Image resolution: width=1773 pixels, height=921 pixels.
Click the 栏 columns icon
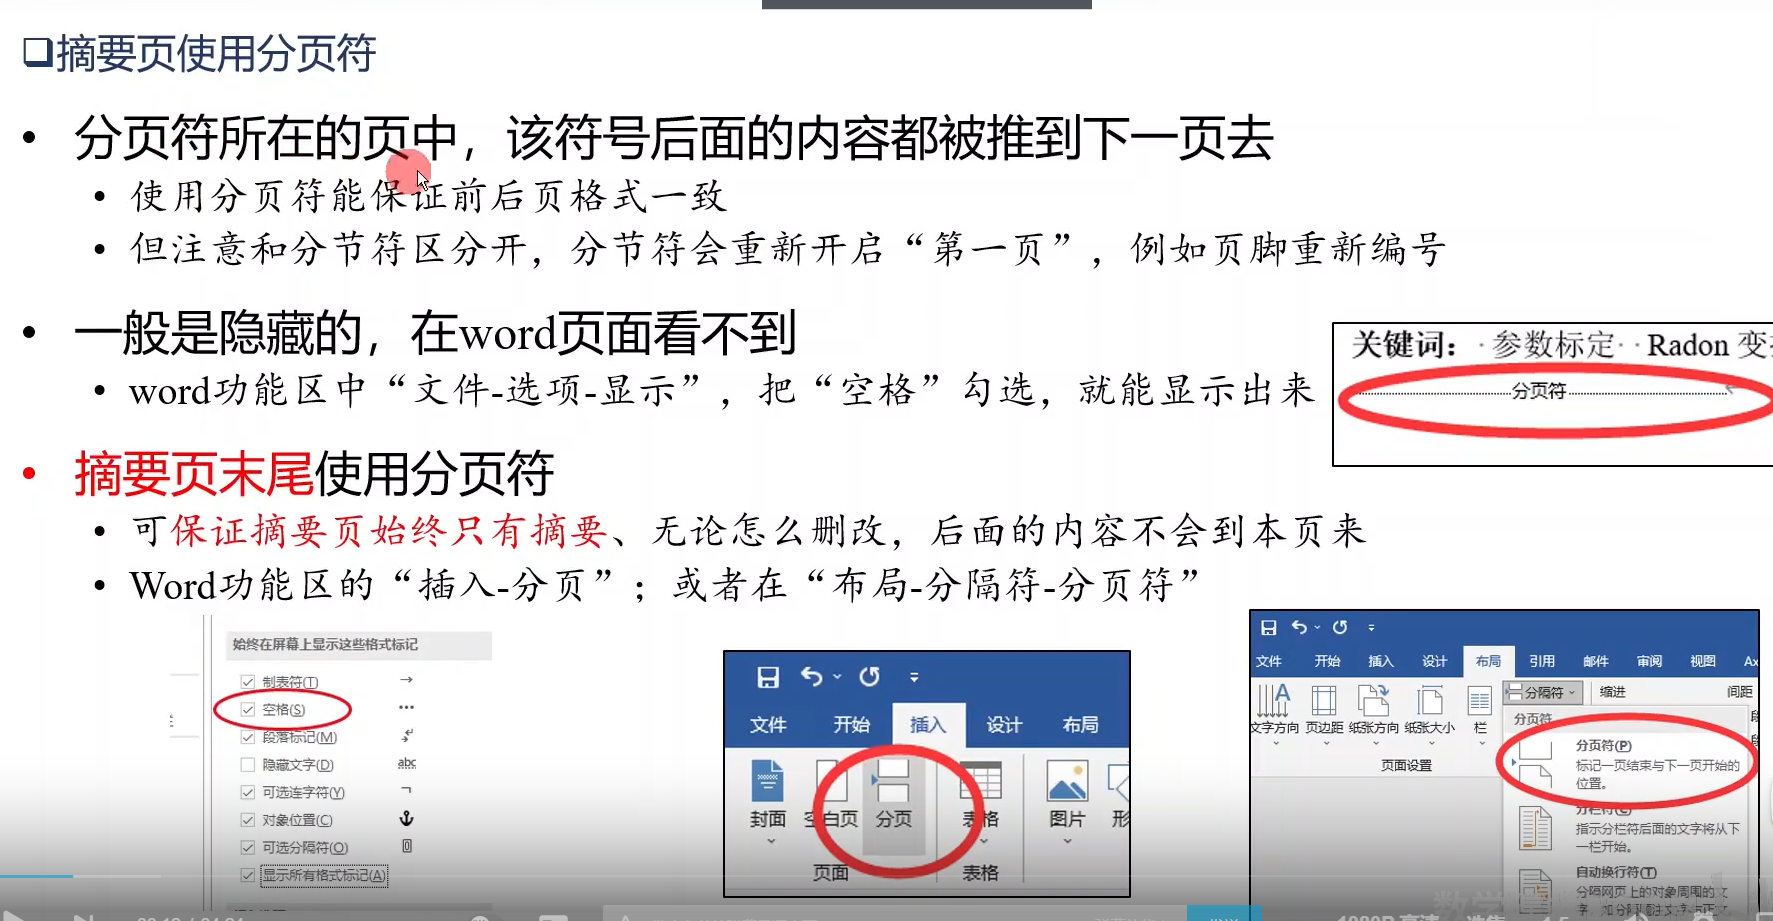pyautogui.click(x=1480, y=701)
